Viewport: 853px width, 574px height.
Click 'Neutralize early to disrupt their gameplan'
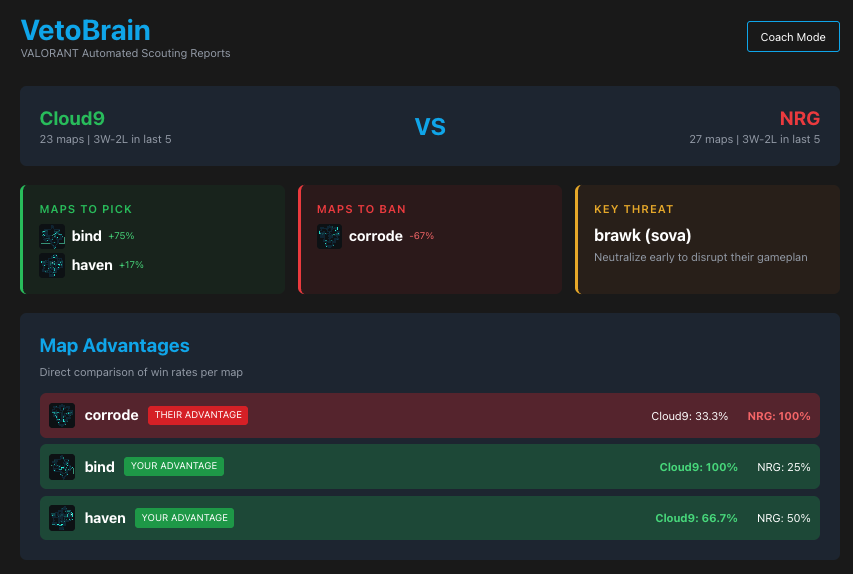[701, 257]
